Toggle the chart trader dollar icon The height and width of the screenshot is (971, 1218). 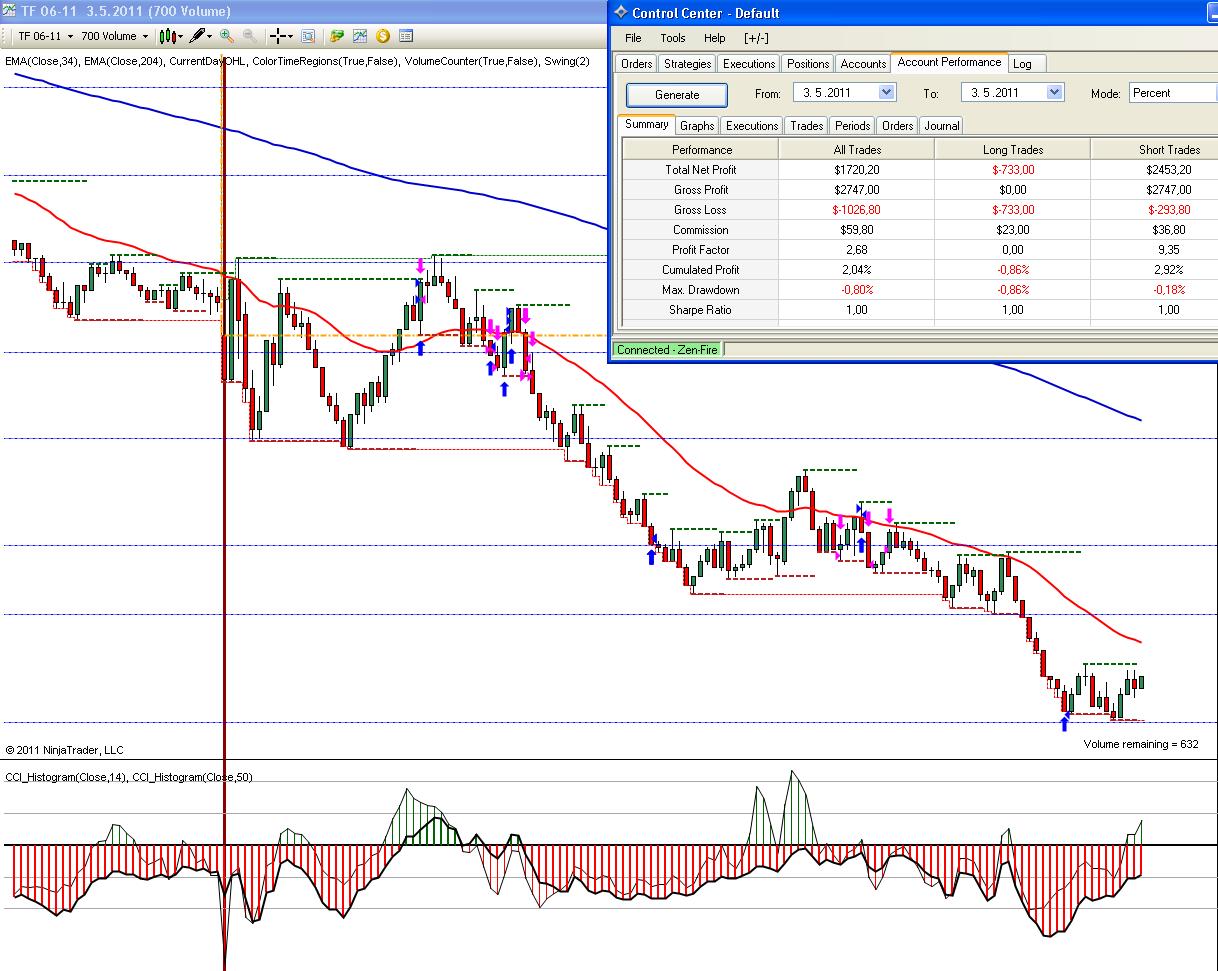click(x=382, y=36)
